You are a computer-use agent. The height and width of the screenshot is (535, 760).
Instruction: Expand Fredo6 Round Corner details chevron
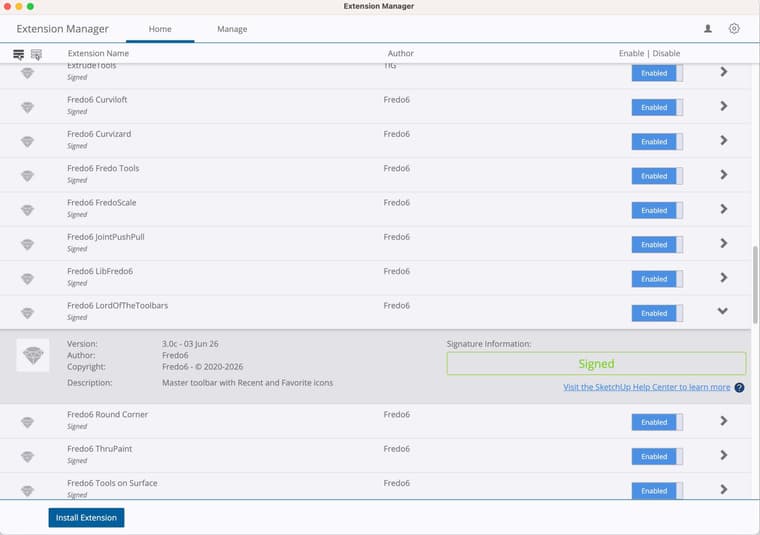click(x=724, y=421)
